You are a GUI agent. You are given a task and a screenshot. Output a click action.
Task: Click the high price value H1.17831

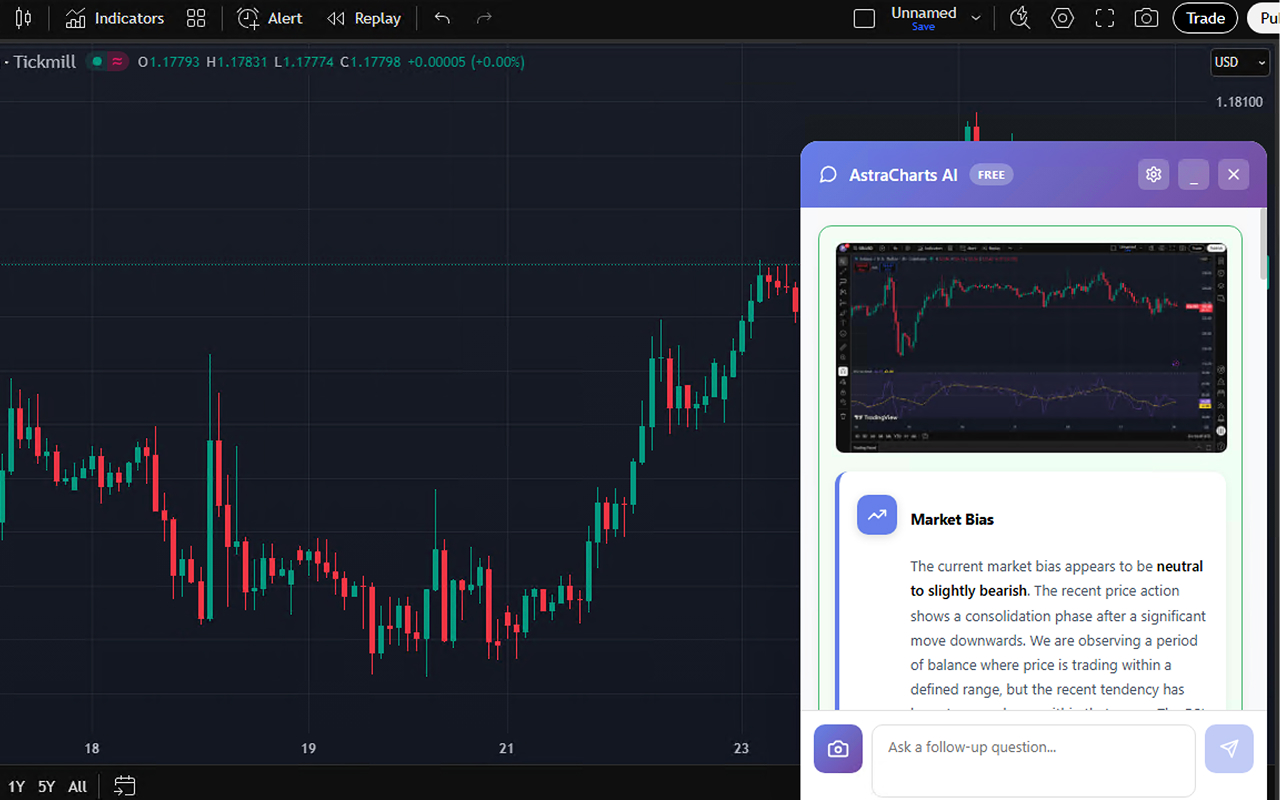(237, 62)
